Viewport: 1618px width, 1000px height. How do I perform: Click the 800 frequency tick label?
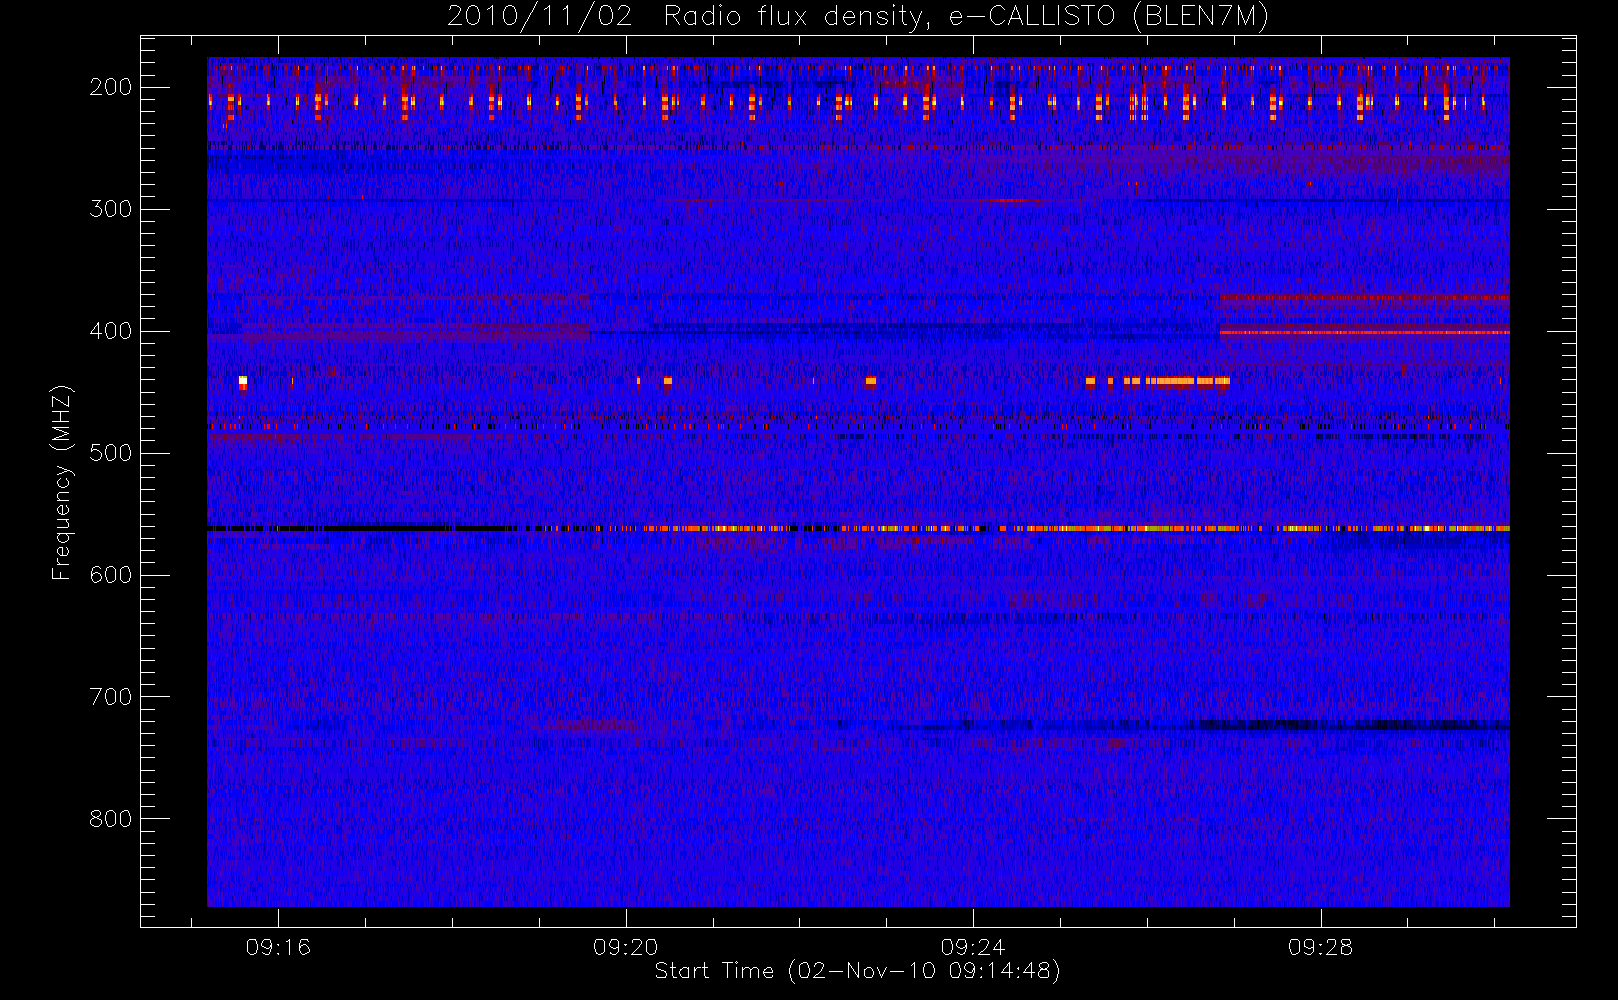coord(111,819)
